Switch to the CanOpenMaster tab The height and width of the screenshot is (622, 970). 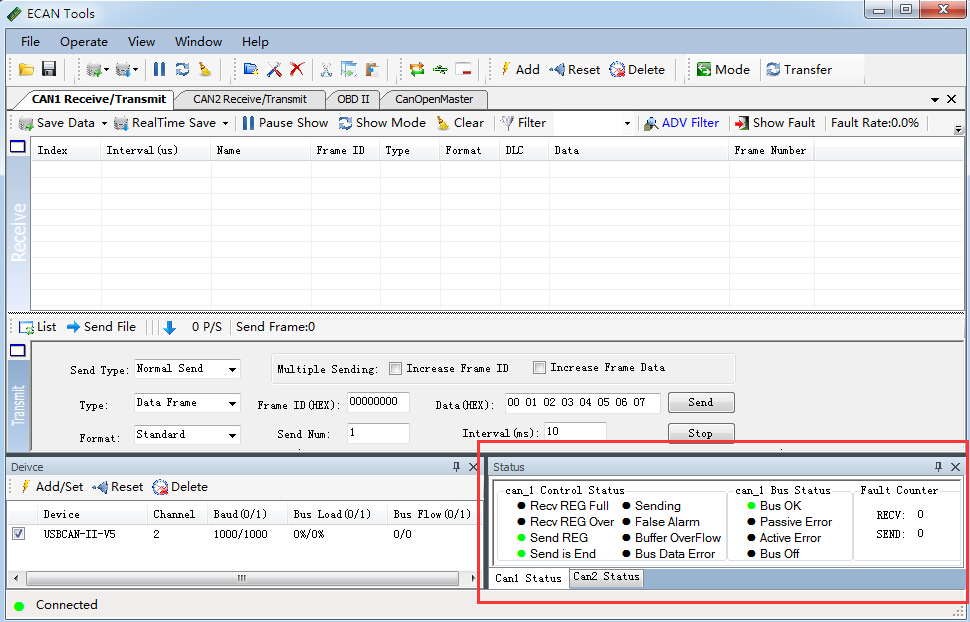tap(433, 99)
